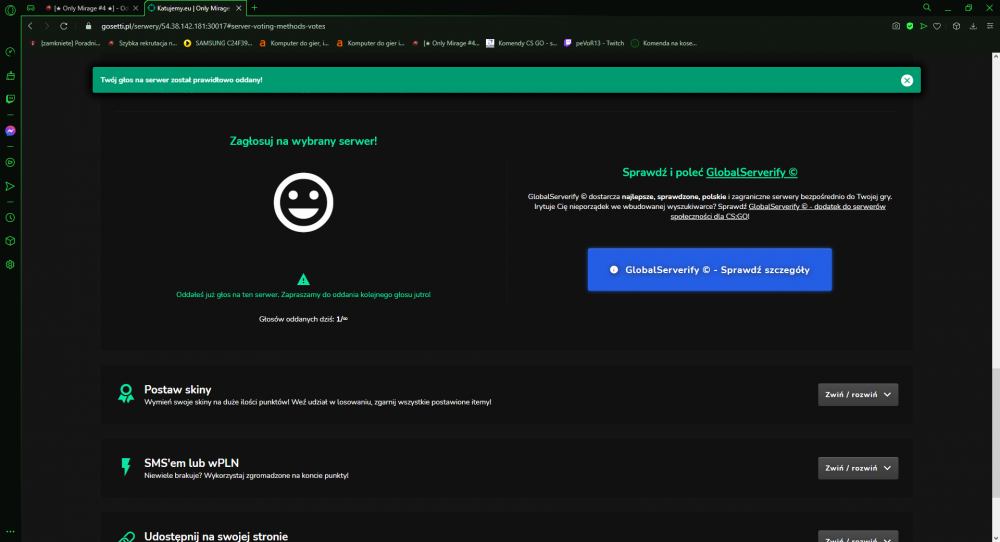Click the 'Głosów oddanych dziś' counter text
The width and height of the screenshot is (1000, 542).
click(304, 319)
